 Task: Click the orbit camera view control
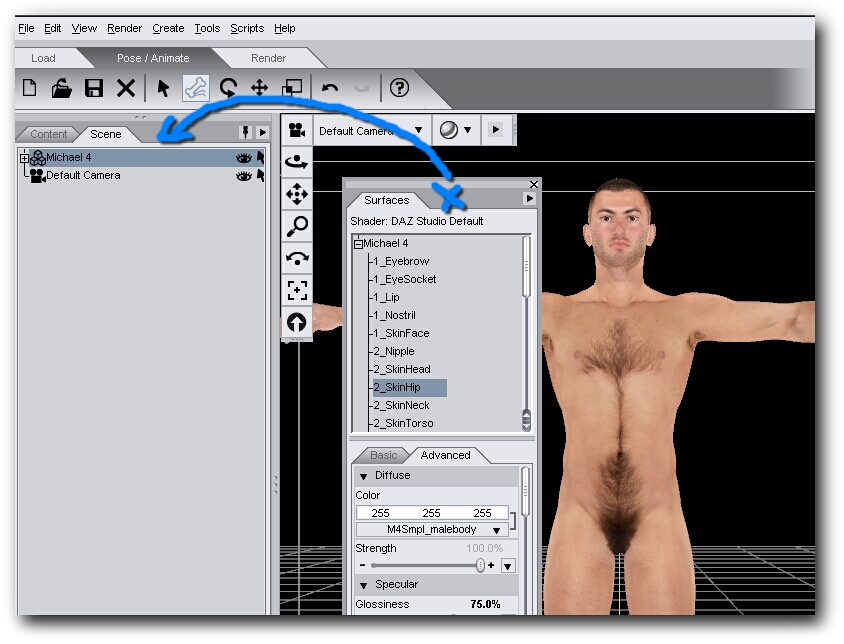(297, 161)
